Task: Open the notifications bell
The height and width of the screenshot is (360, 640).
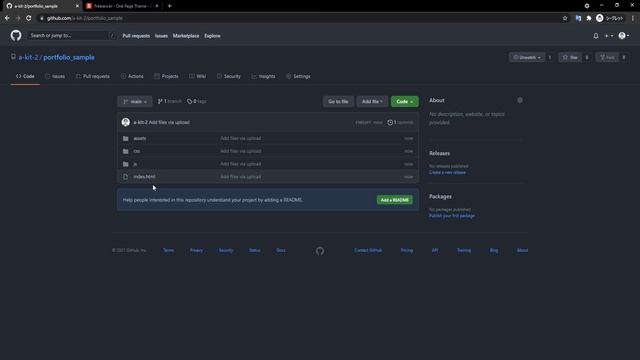Action: [596, 36]
